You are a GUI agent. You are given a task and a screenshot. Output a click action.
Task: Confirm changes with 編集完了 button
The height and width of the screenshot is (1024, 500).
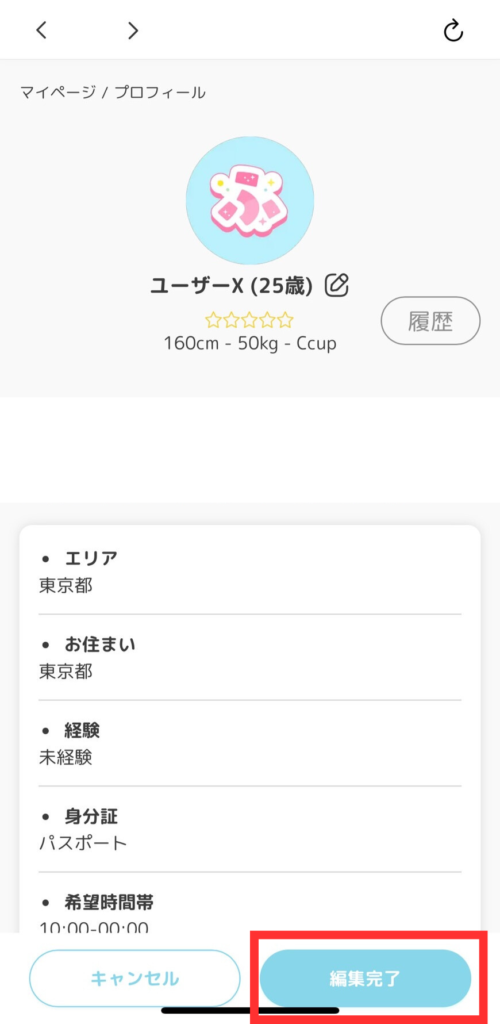(x=366, y=978)
